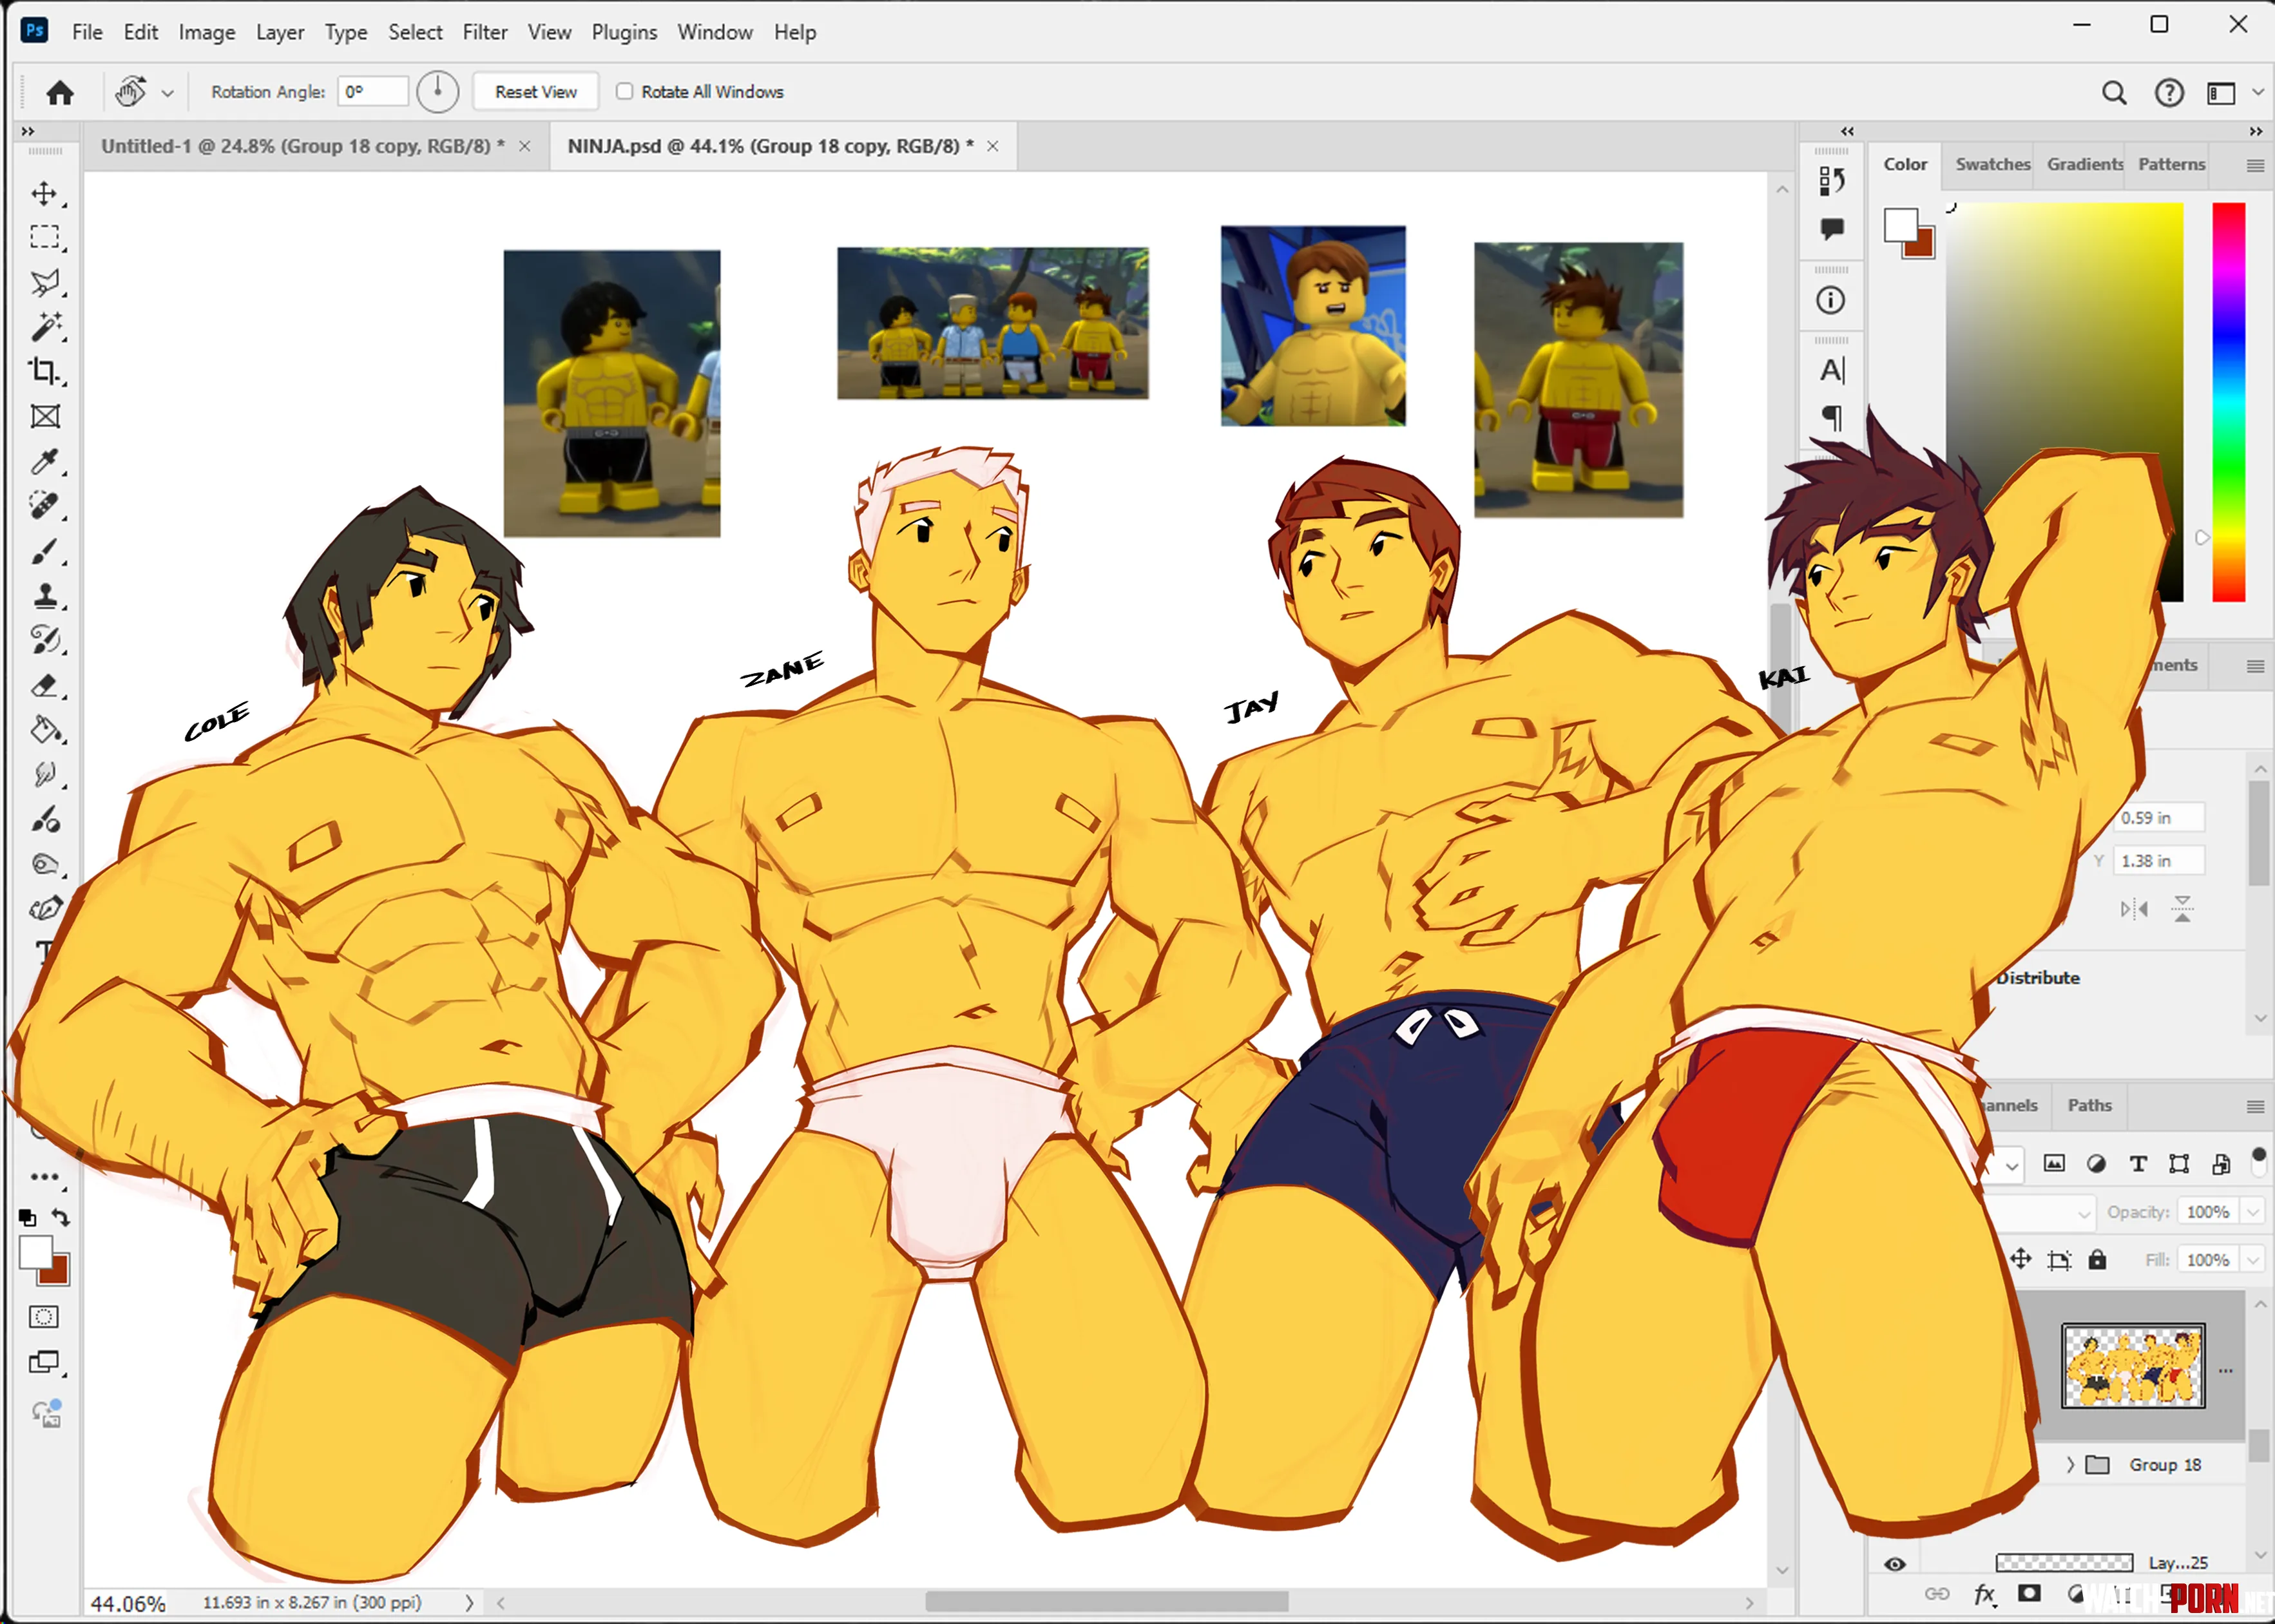Select the Polygonal Lasso tool
The width and height of the screenshot is (2275, 1624).
click(44, 282)
